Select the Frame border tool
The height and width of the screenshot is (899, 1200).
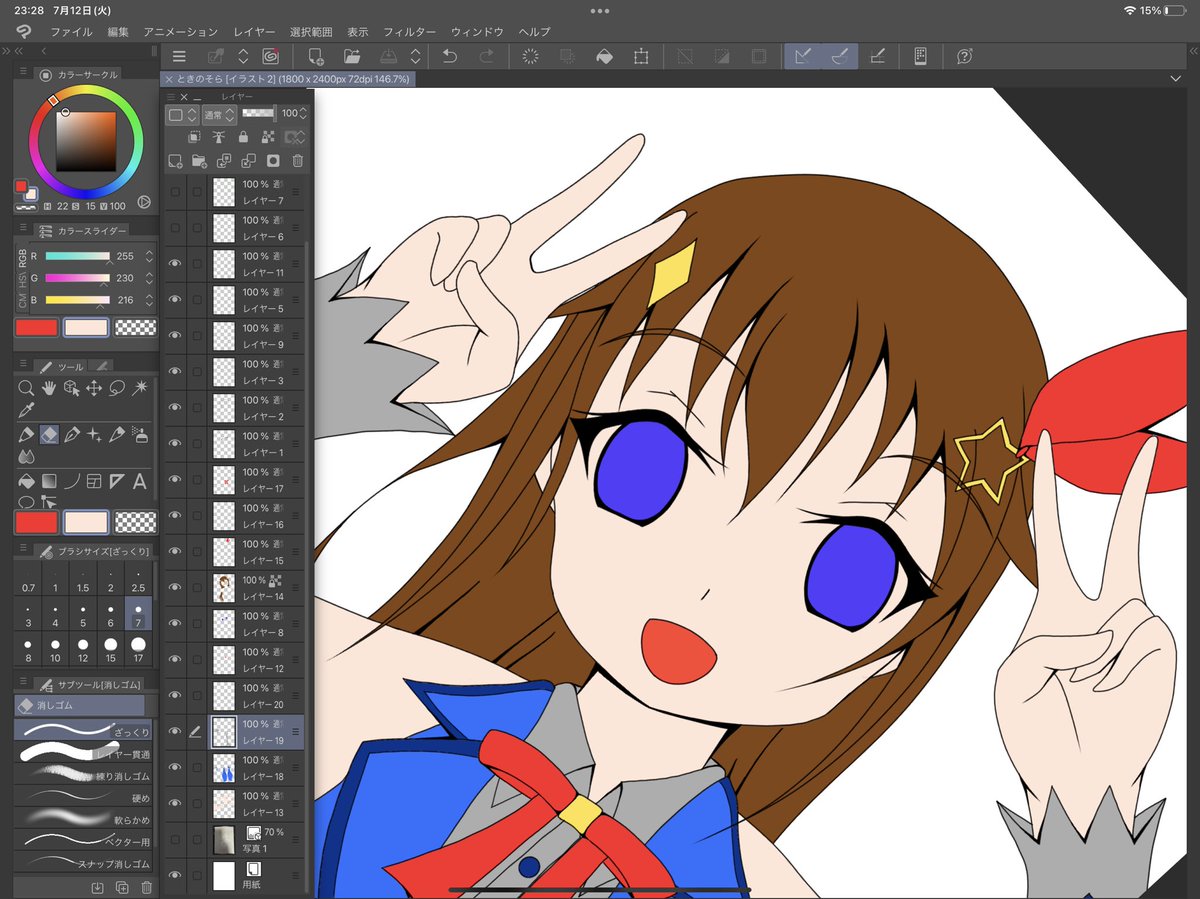pyautogui.click(x=94, y=481)
